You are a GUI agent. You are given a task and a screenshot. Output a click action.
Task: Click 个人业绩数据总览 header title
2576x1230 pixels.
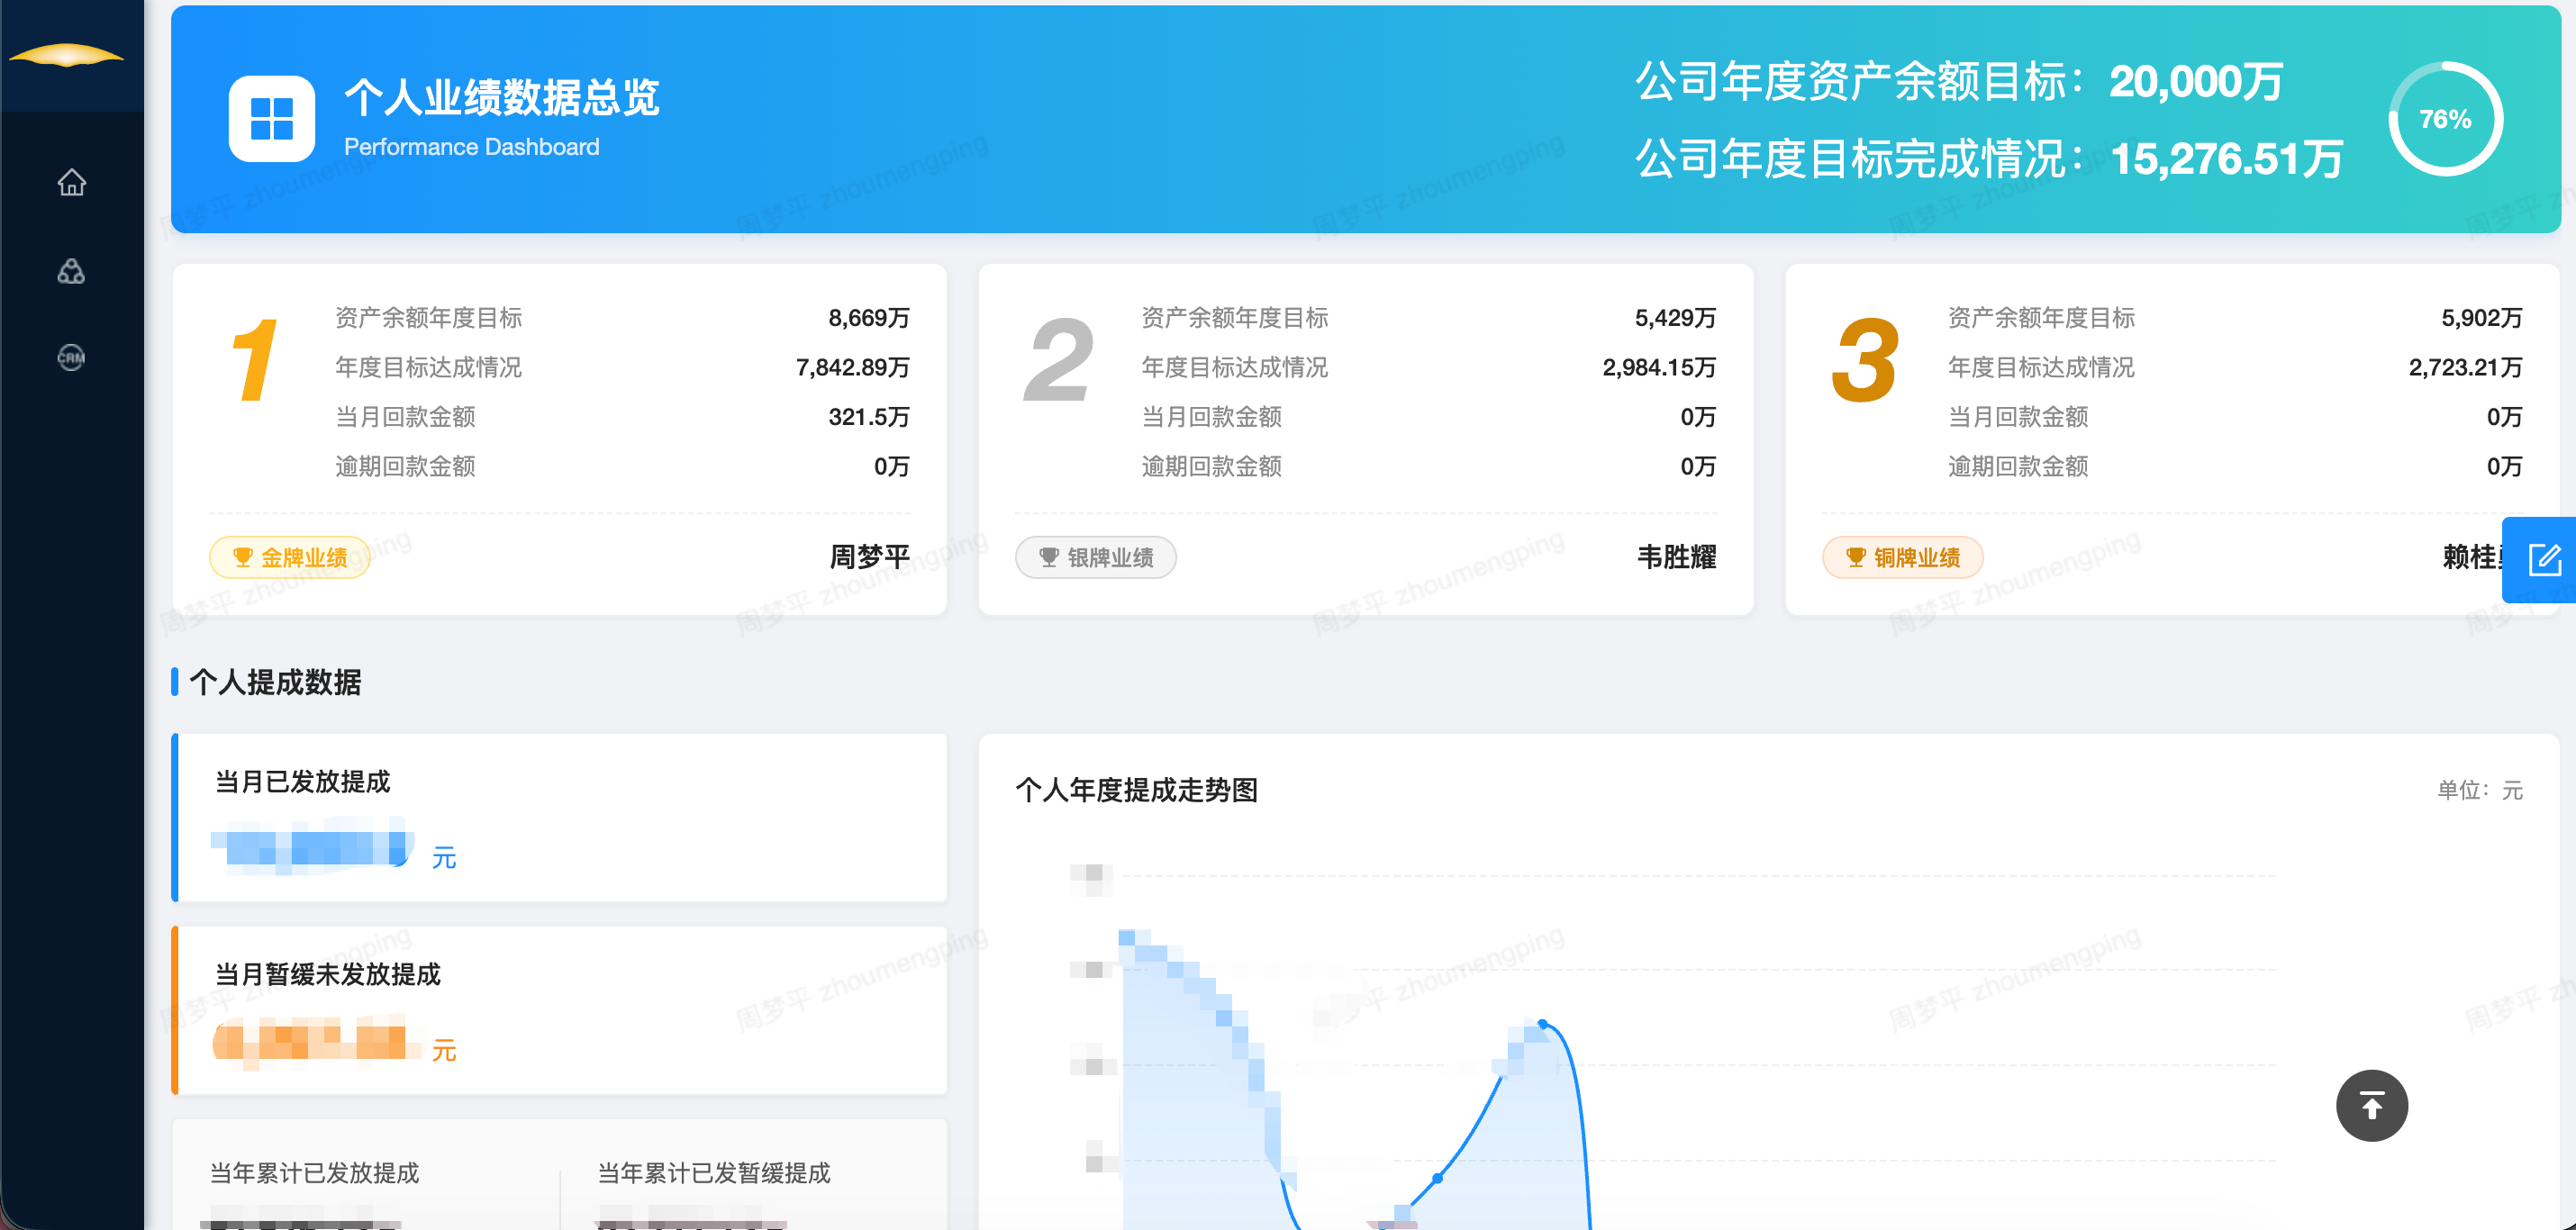click(x=502, y=98)
